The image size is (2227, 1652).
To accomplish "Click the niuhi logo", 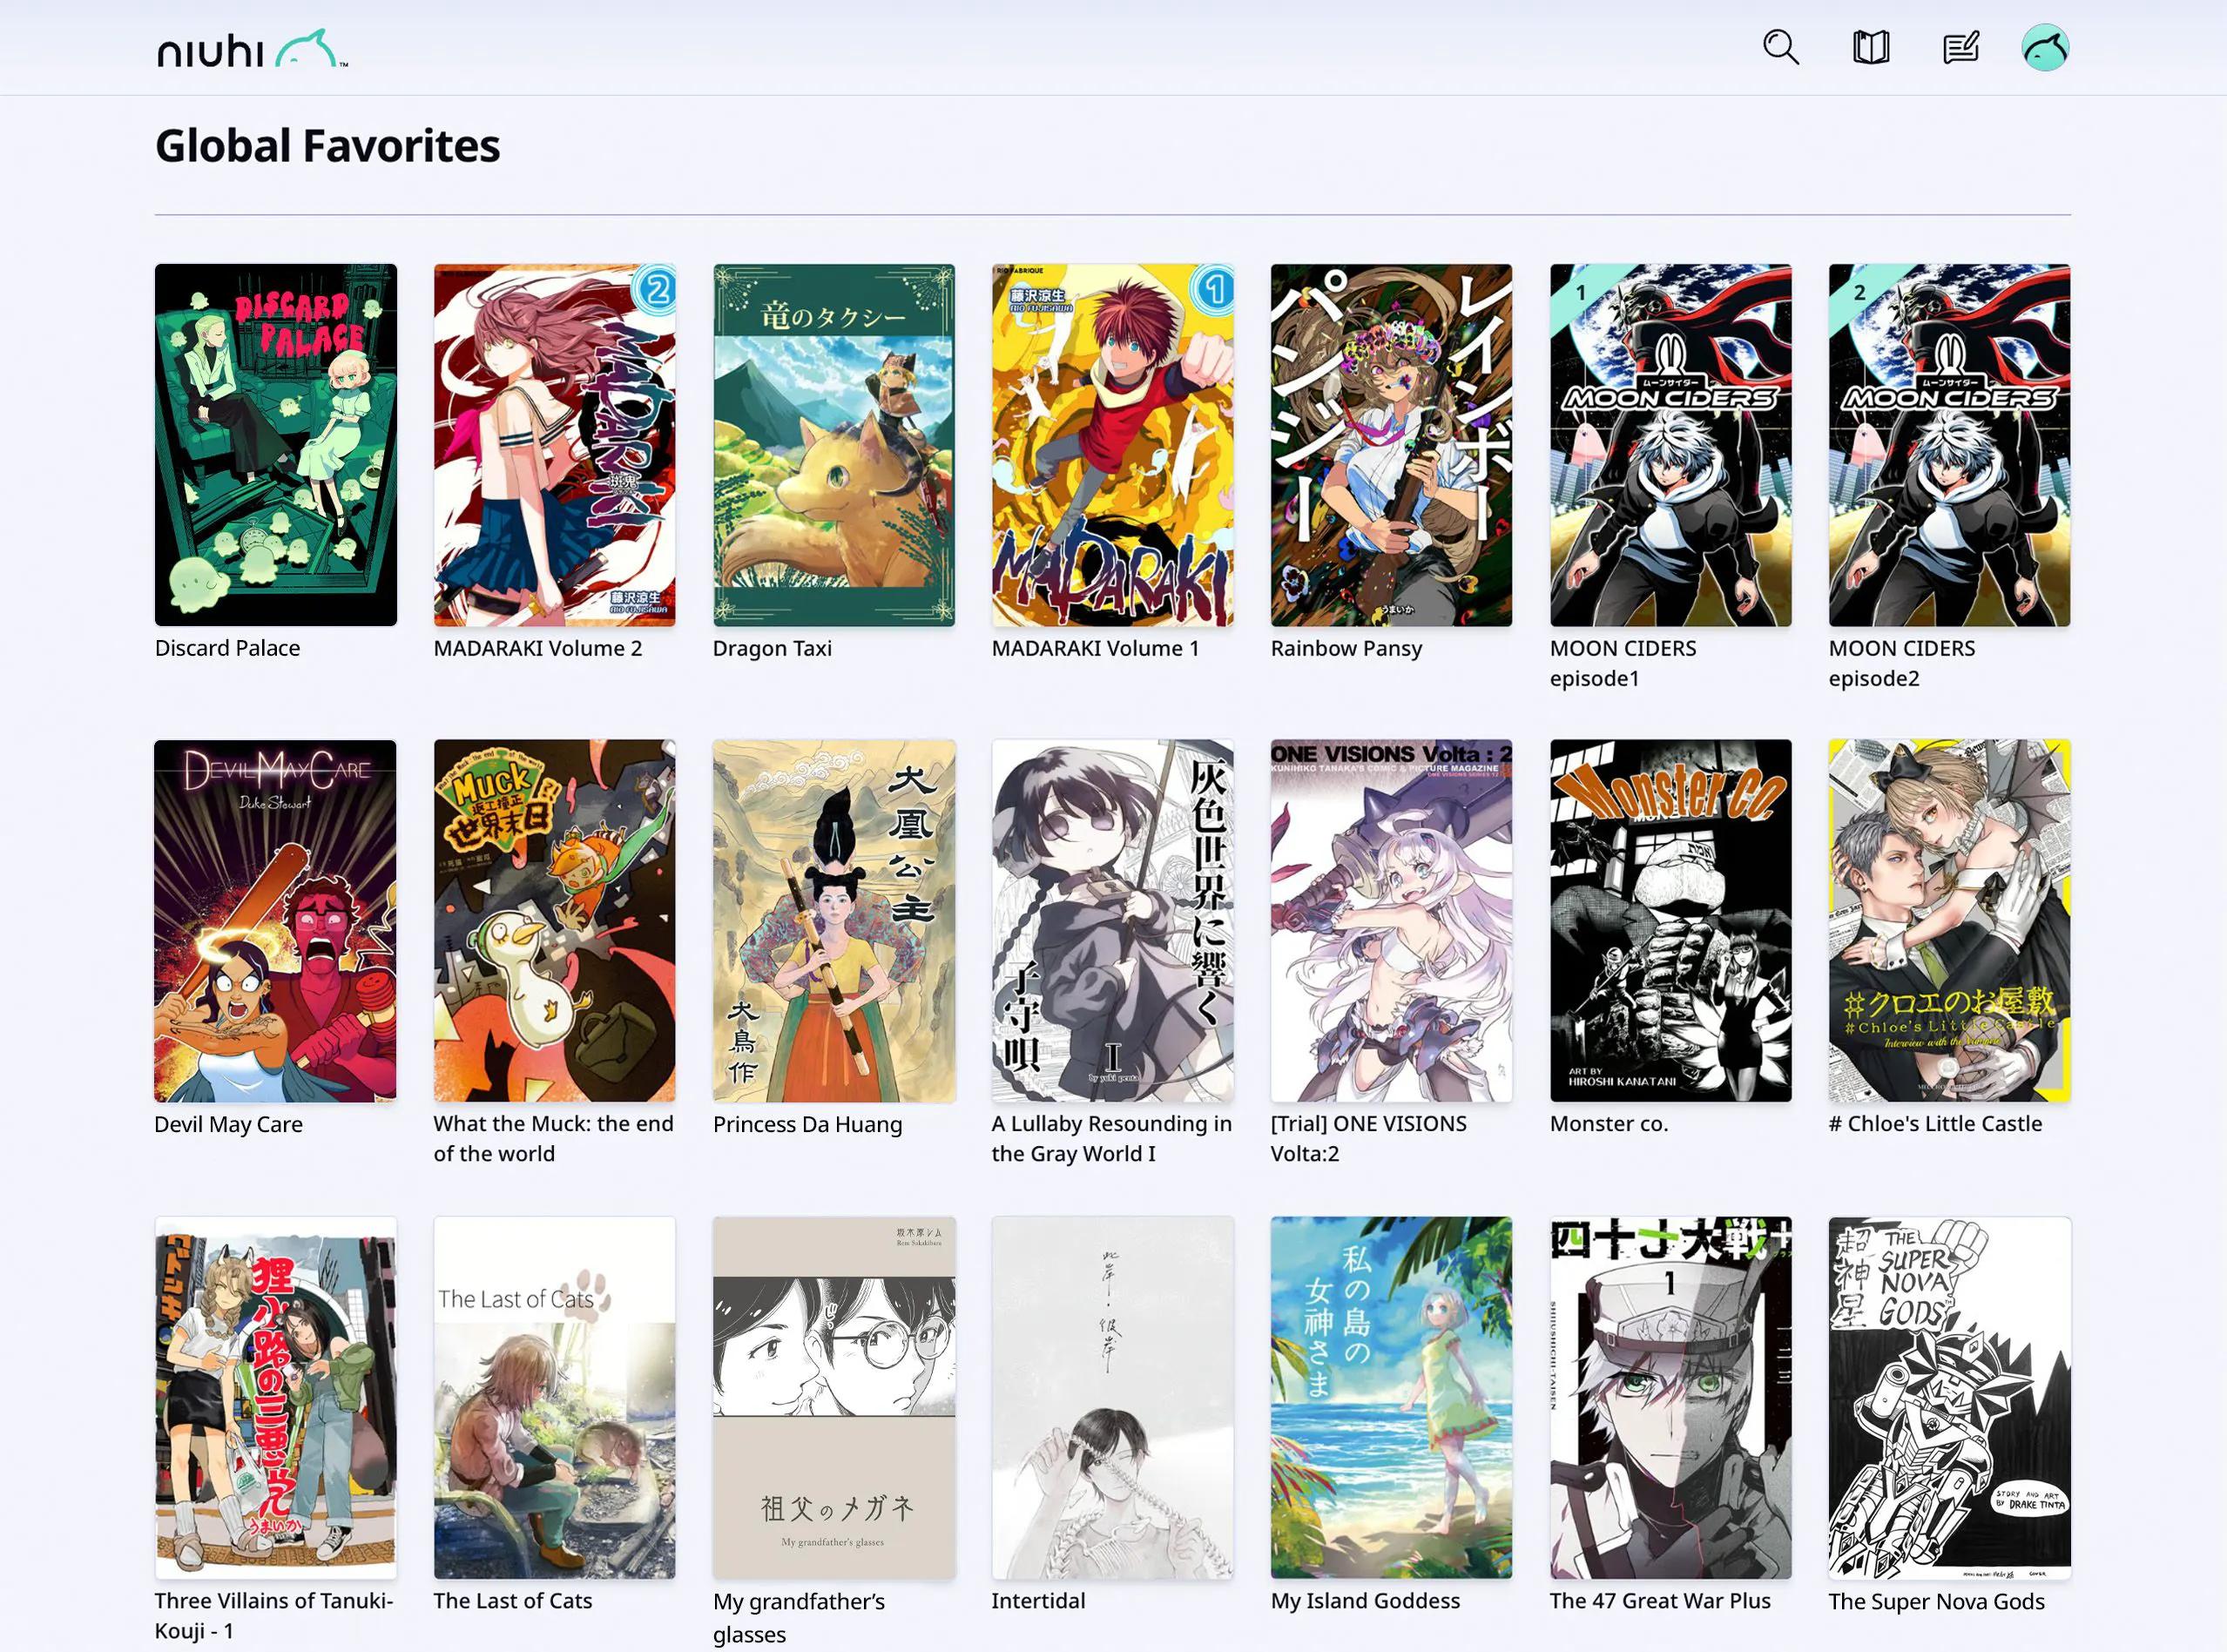I will point(252,49).
